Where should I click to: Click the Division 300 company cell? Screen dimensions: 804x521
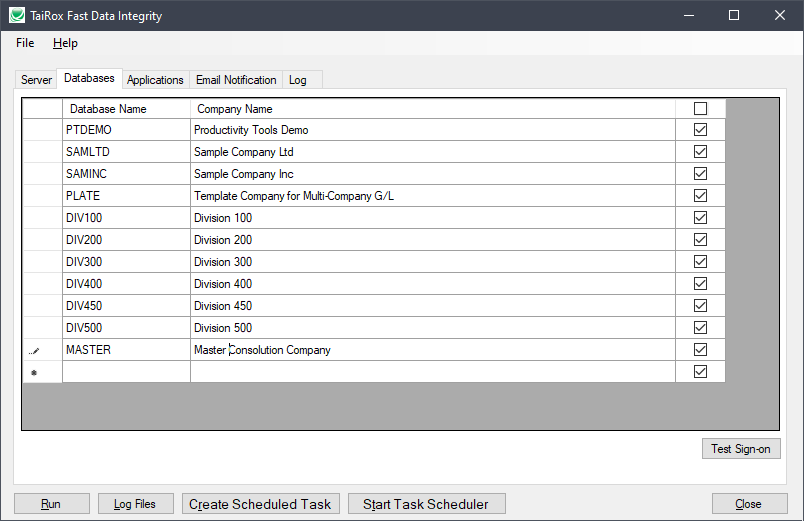point(433,262)
